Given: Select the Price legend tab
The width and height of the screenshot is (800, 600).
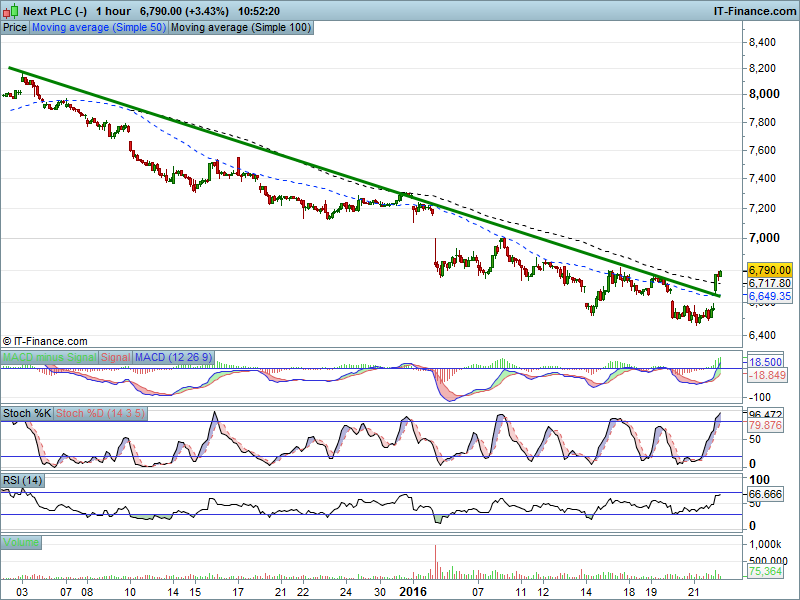Looking at the screenshot, I should tap(15, 28).
